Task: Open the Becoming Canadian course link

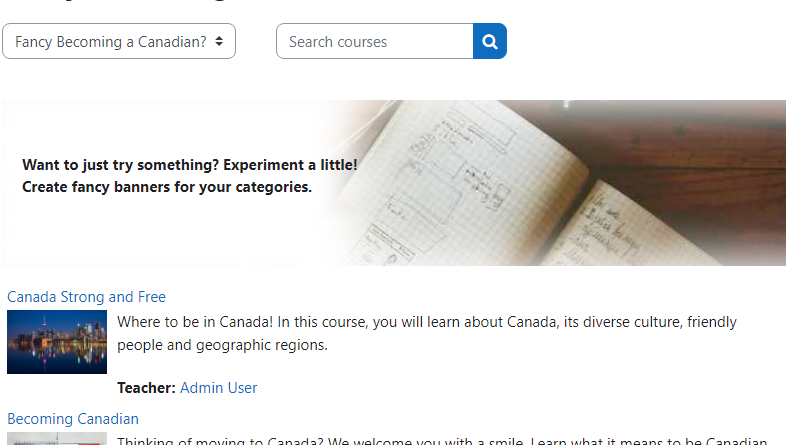Action: click(x=73, y=419)
